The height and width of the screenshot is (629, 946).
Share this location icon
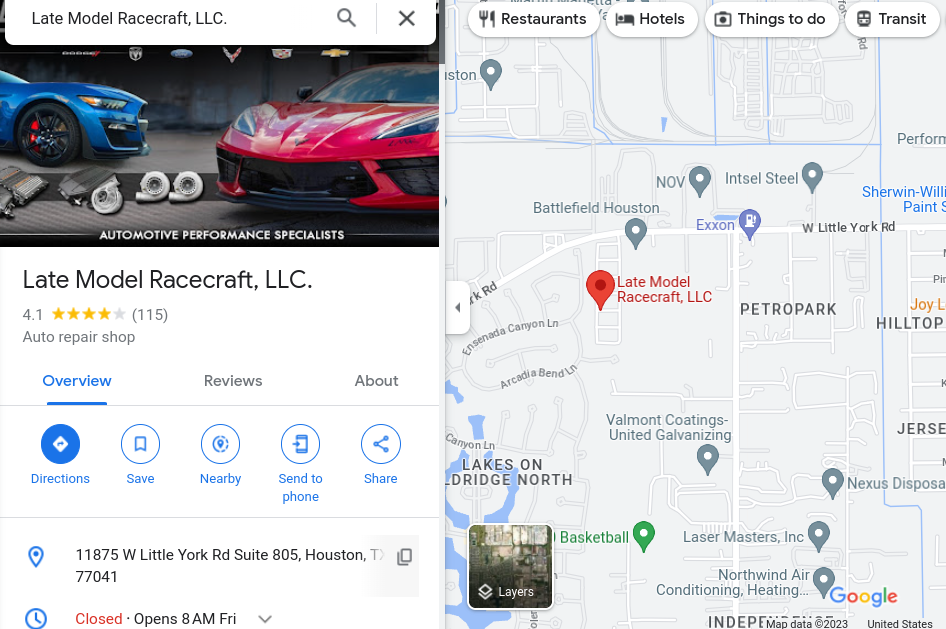[381, 444]
